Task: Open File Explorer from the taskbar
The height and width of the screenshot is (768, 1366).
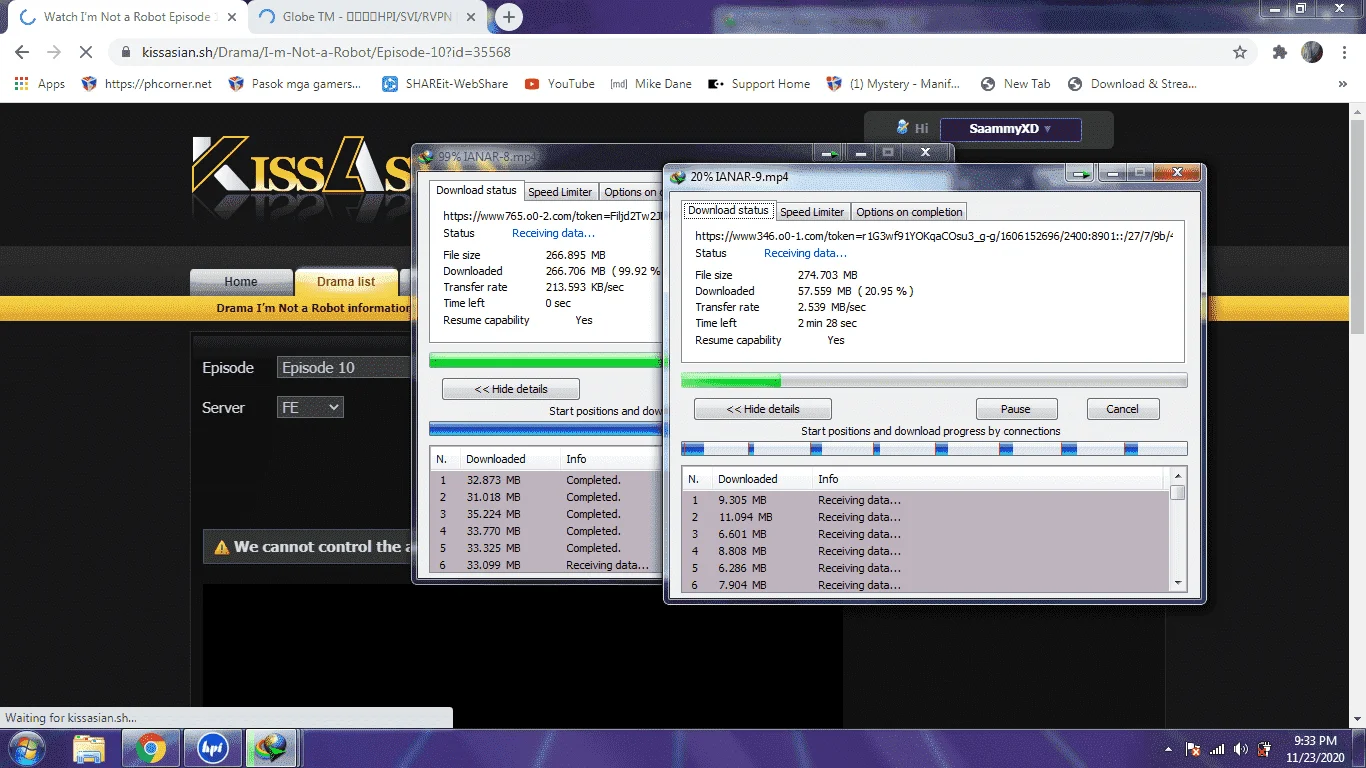Action: coord(89,748)
